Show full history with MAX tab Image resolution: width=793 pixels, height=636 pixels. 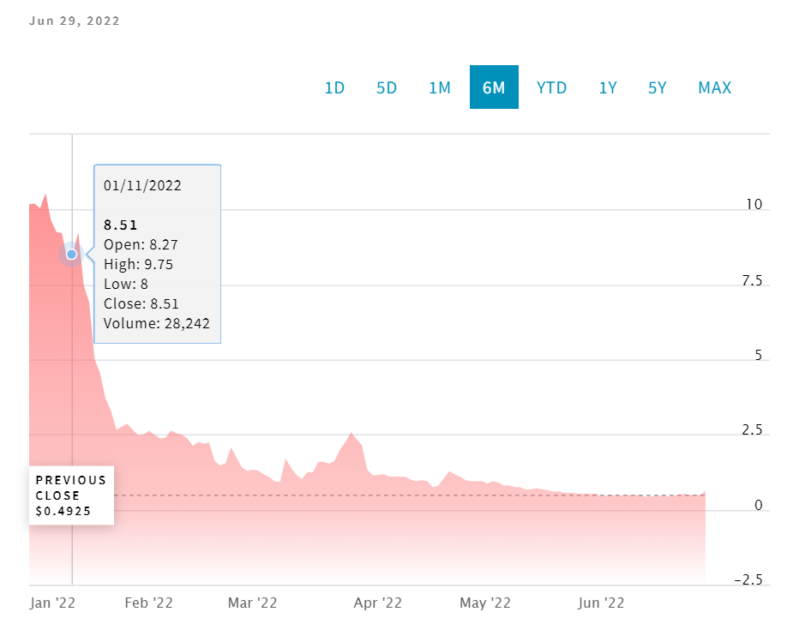click(x=715, y=88)
